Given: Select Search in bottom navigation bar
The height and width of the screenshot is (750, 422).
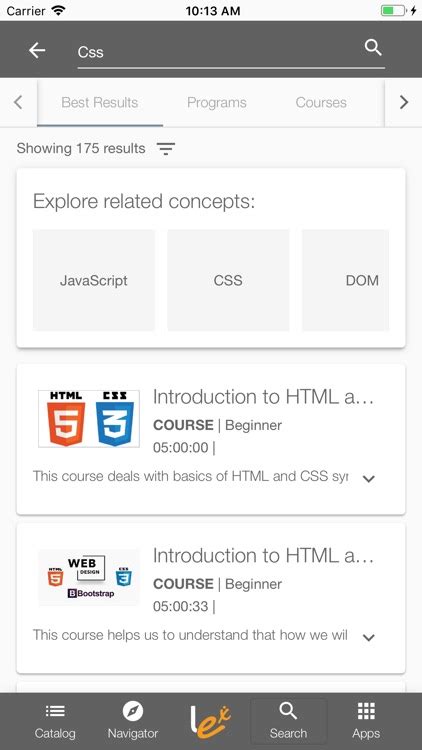Looking at the screenshot, I should coord(288,721).
